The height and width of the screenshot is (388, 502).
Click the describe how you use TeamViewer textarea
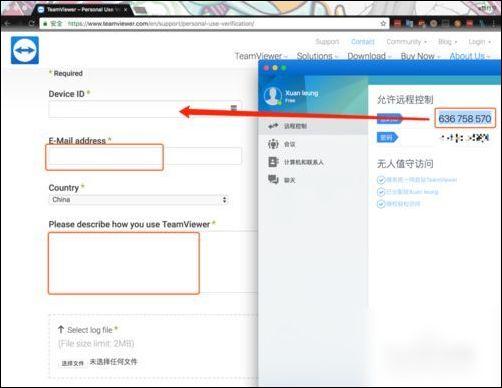tap(153, 262)
